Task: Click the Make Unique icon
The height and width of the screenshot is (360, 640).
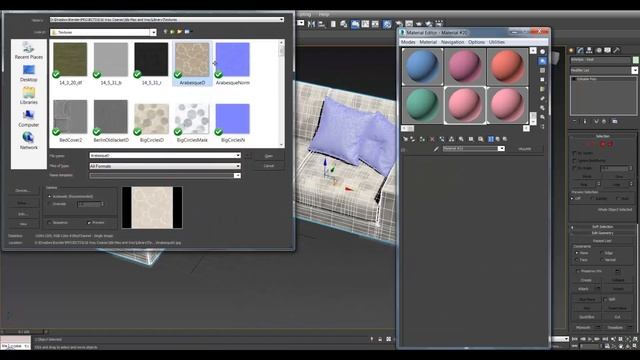Action: pos(451,139)
